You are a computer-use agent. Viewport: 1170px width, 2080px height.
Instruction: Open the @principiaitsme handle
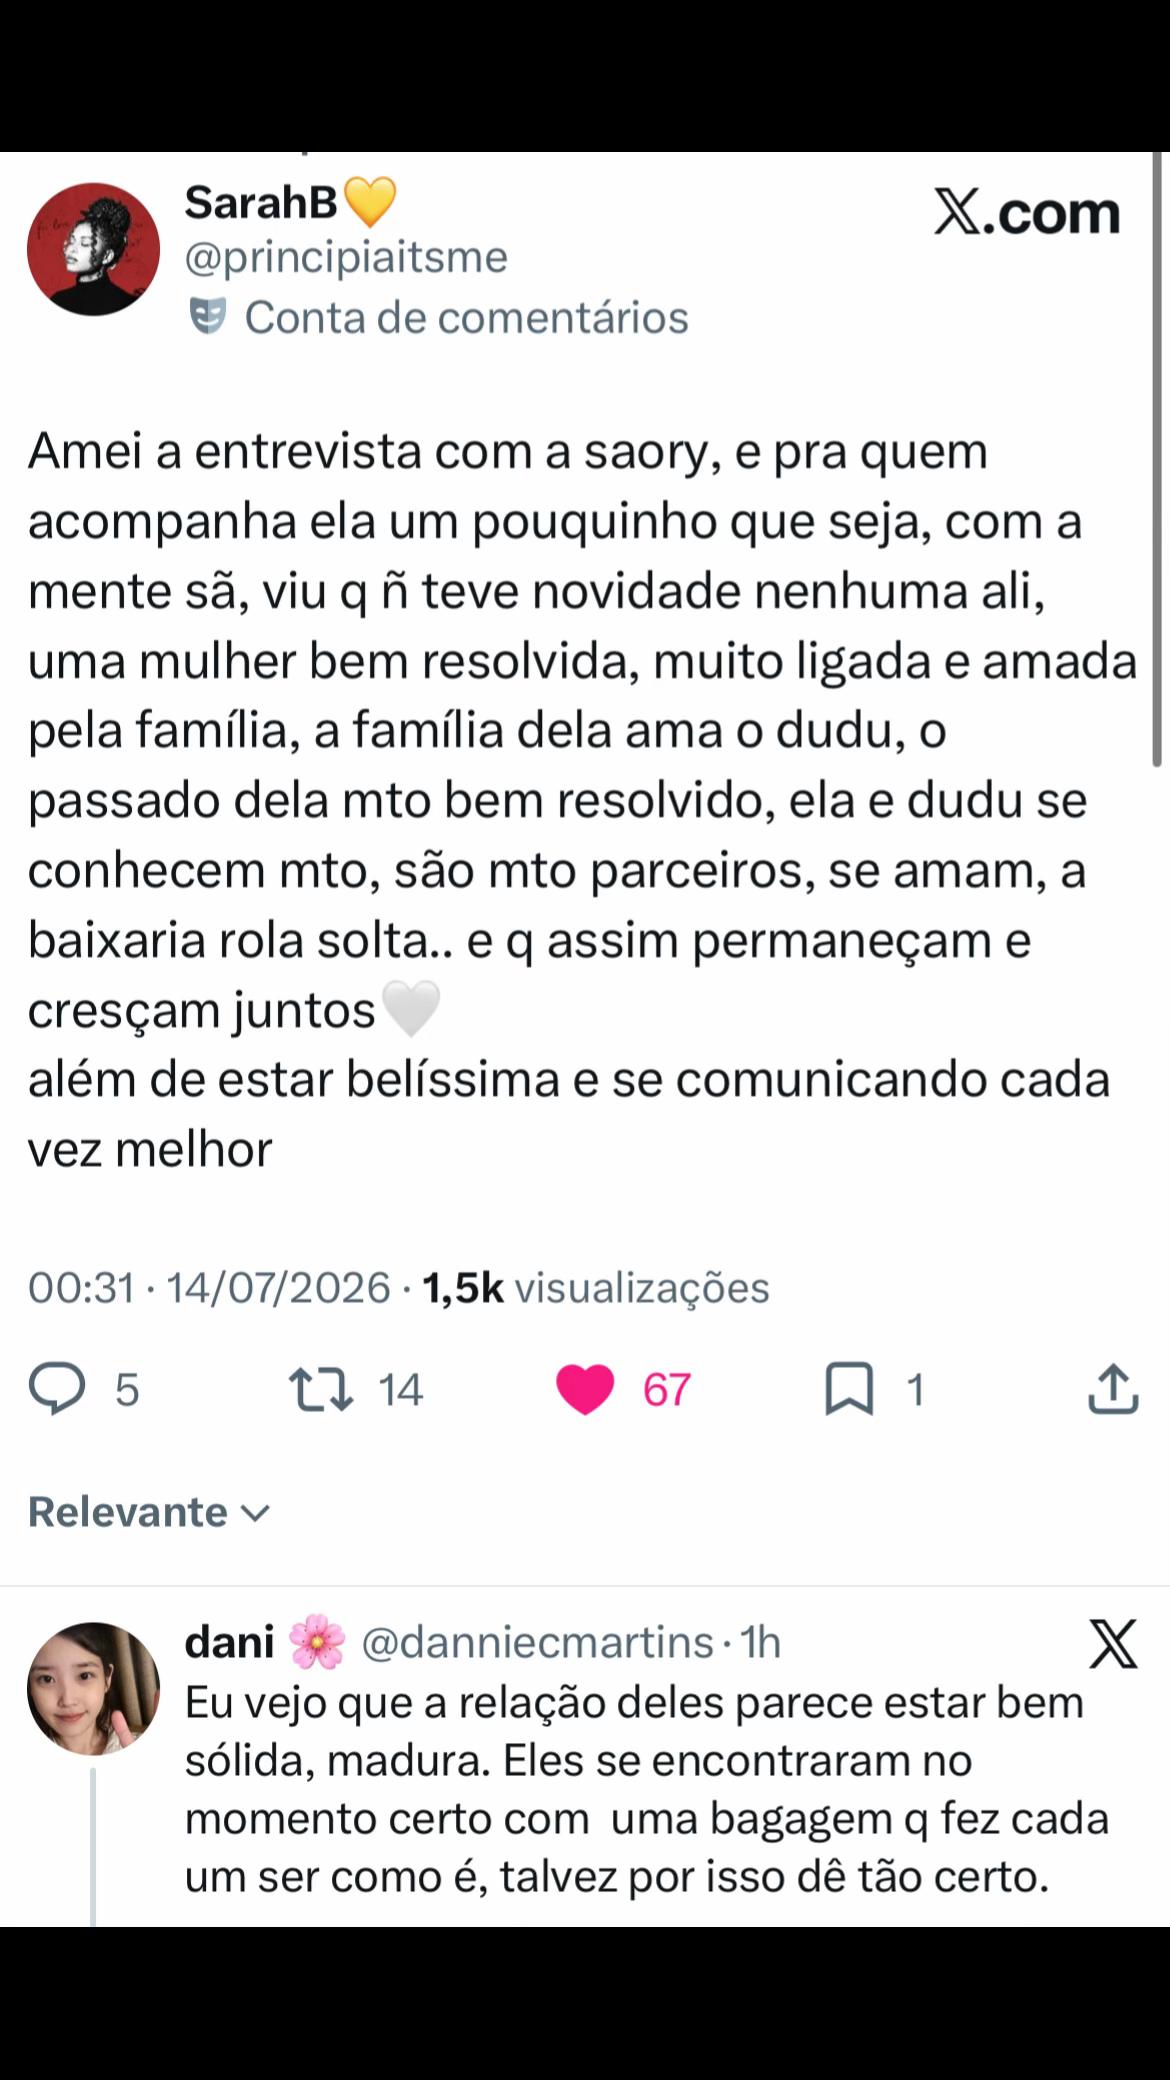pos(346,257)
